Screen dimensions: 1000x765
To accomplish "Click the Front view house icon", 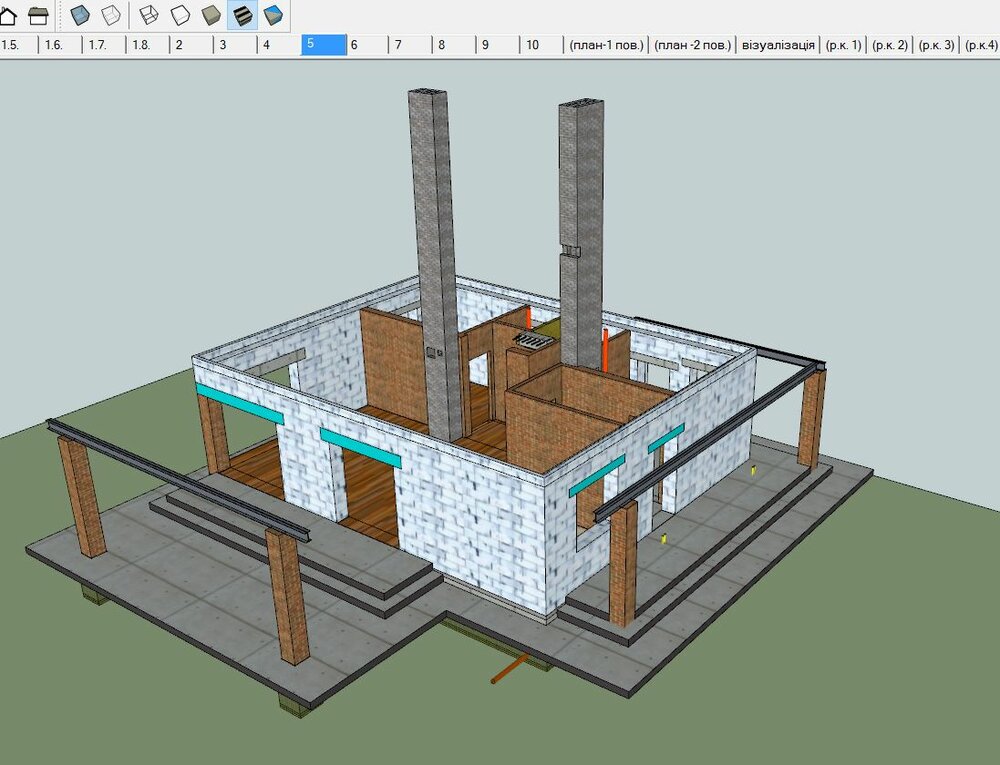I will [9, 15].
